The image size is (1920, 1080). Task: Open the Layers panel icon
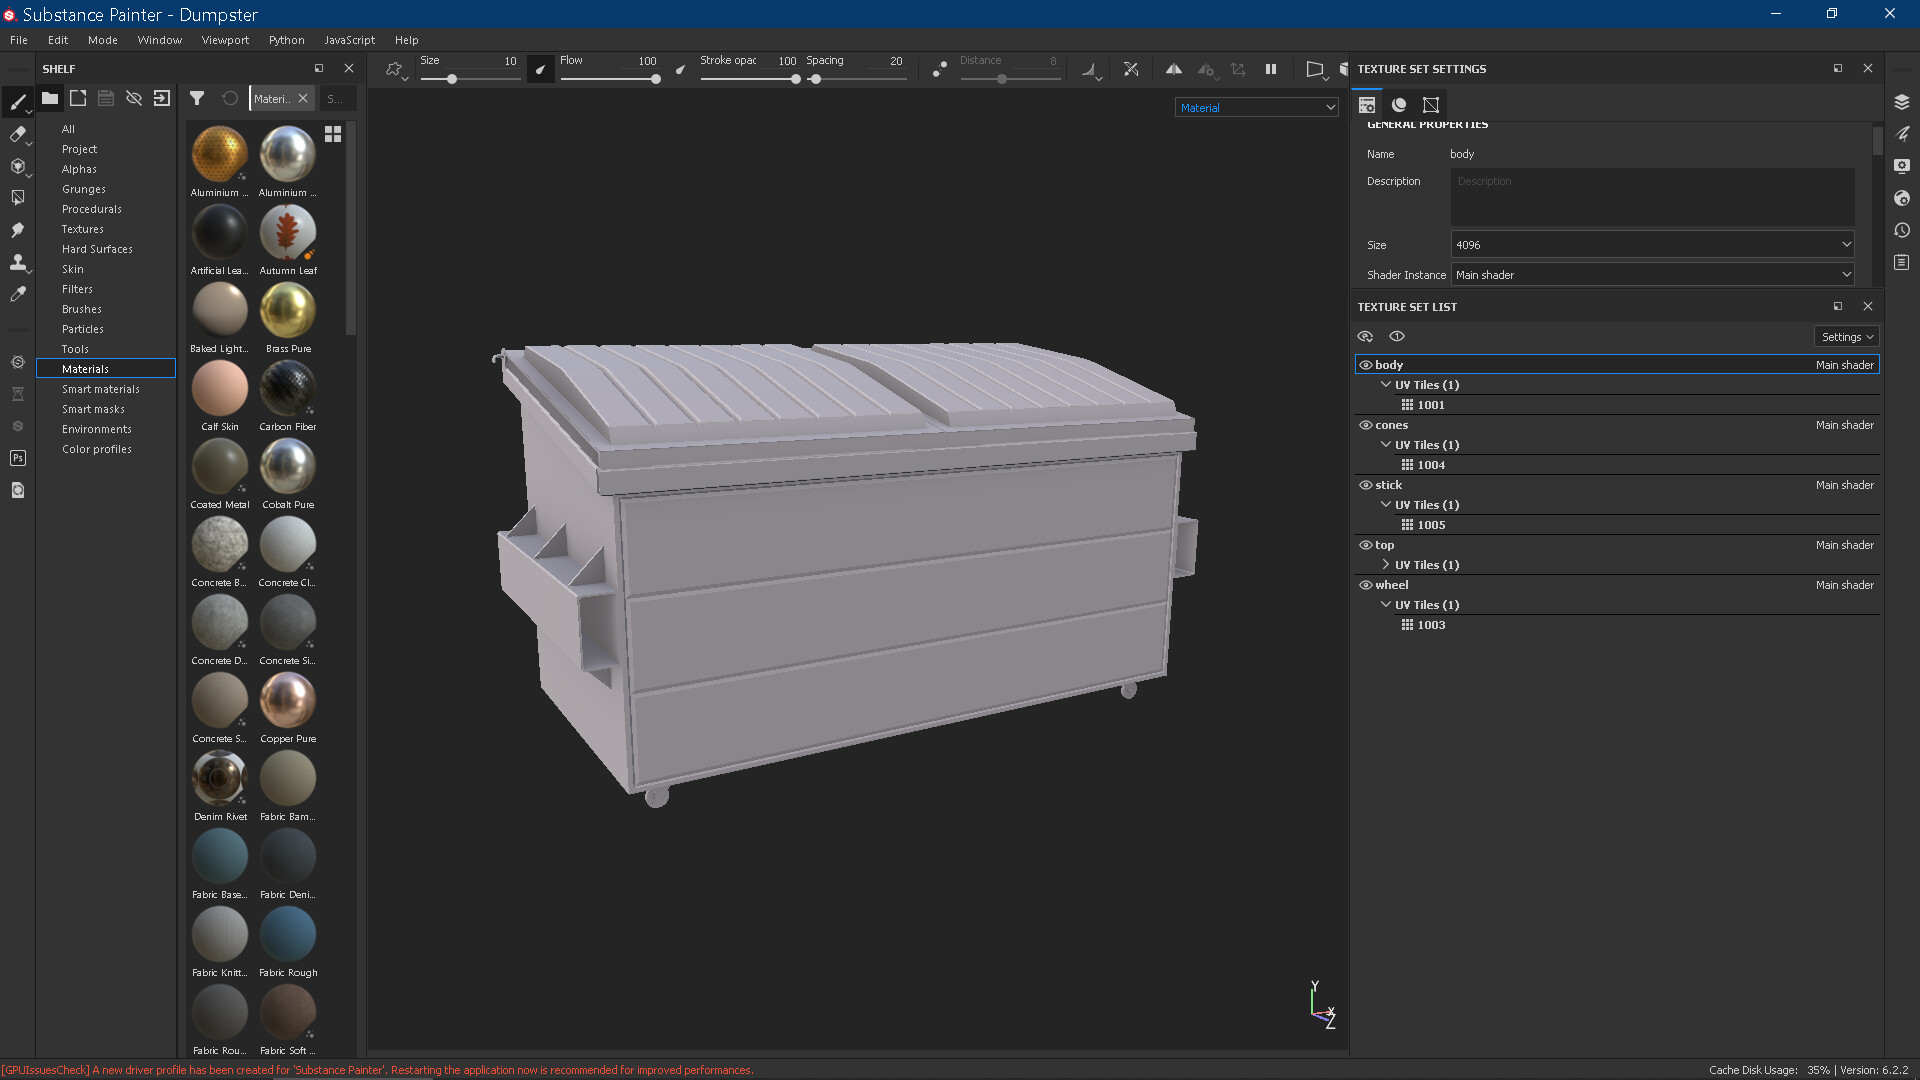[1903, 101]
